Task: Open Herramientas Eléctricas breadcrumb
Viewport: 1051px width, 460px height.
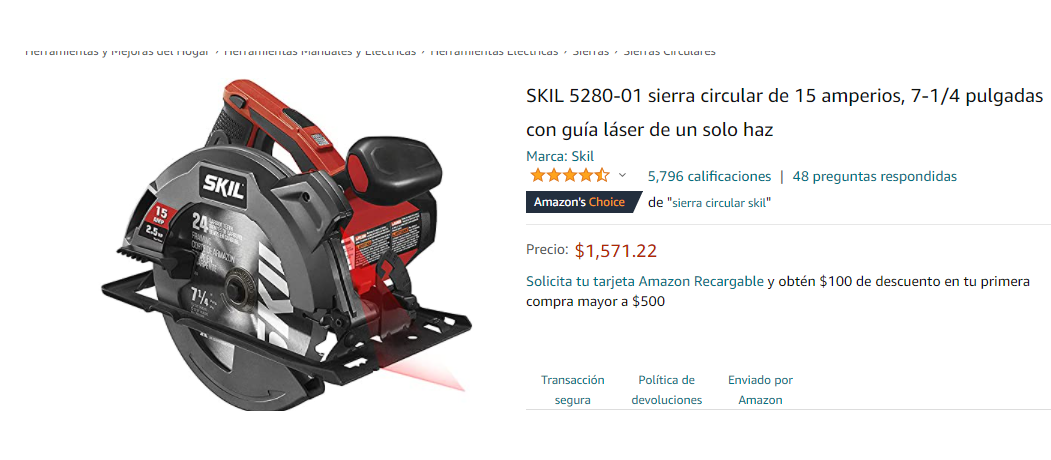Action: [x=494, y=52]
